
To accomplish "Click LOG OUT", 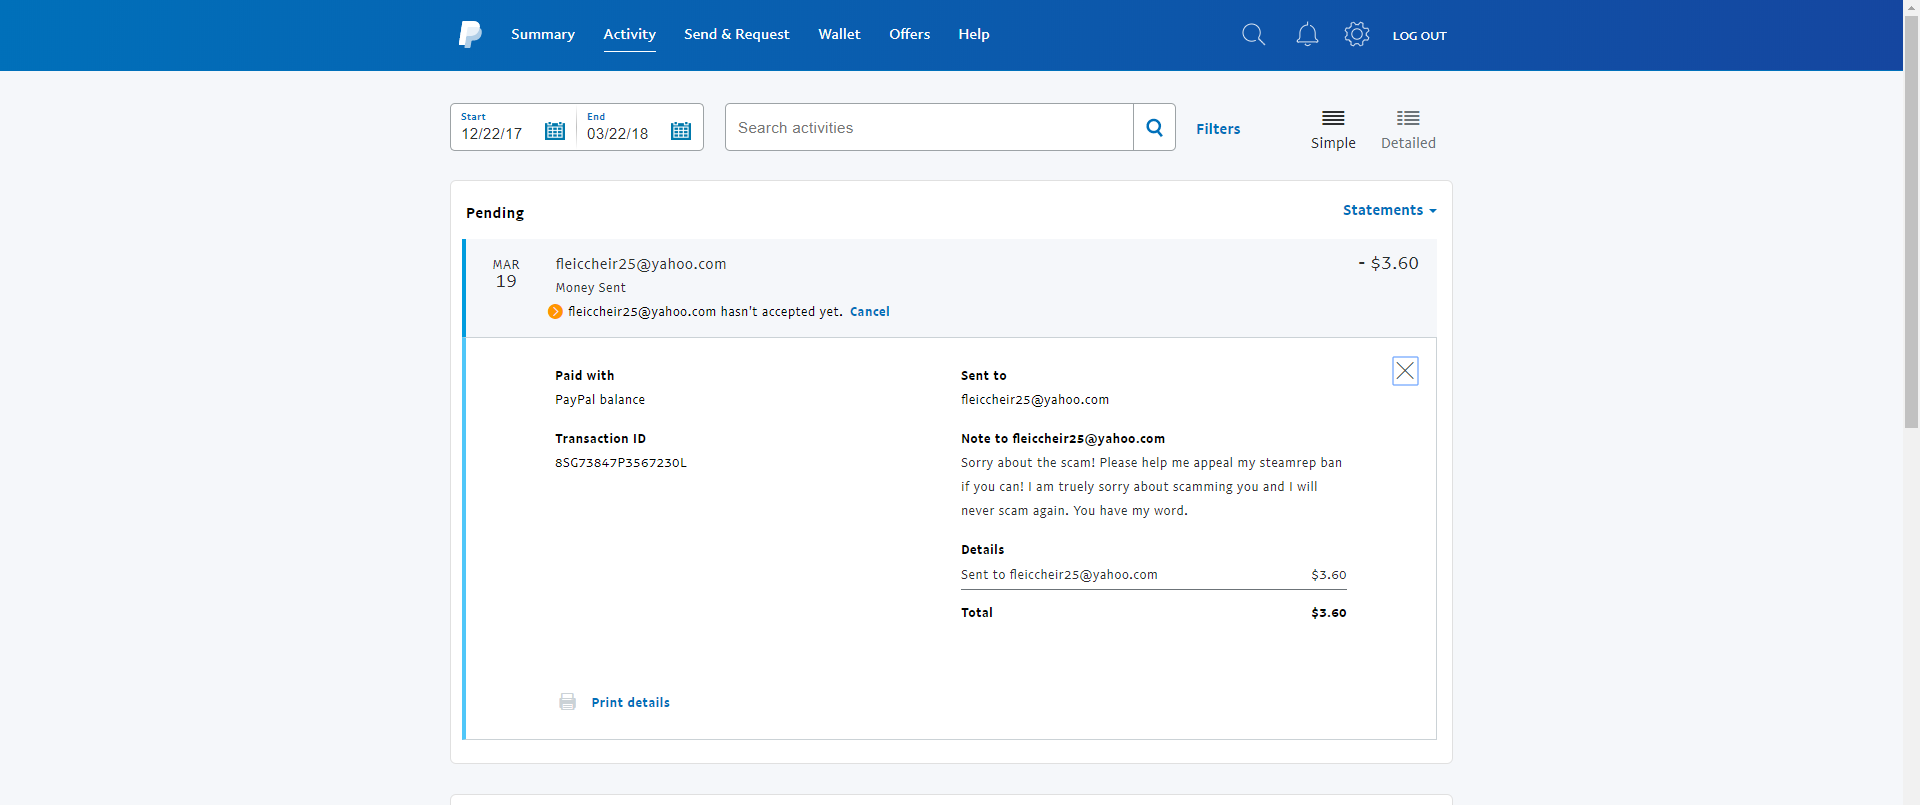I will click(x=1420, y=36).
